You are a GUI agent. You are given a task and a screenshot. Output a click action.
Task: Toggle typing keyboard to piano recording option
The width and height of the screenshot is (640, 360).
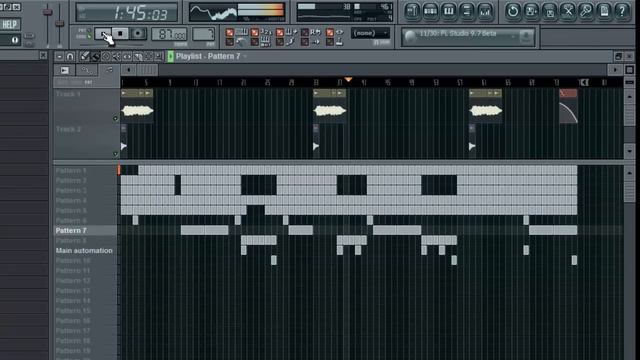tap(230, 32)
